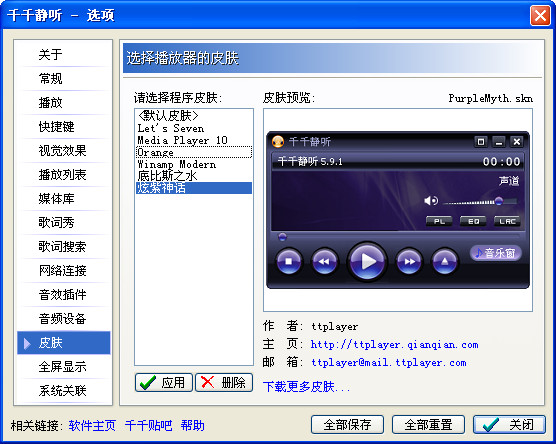This screenshot has height=444, width=556.
Task: Open 网络连接 network connection settings
Action: click(64, 271)
